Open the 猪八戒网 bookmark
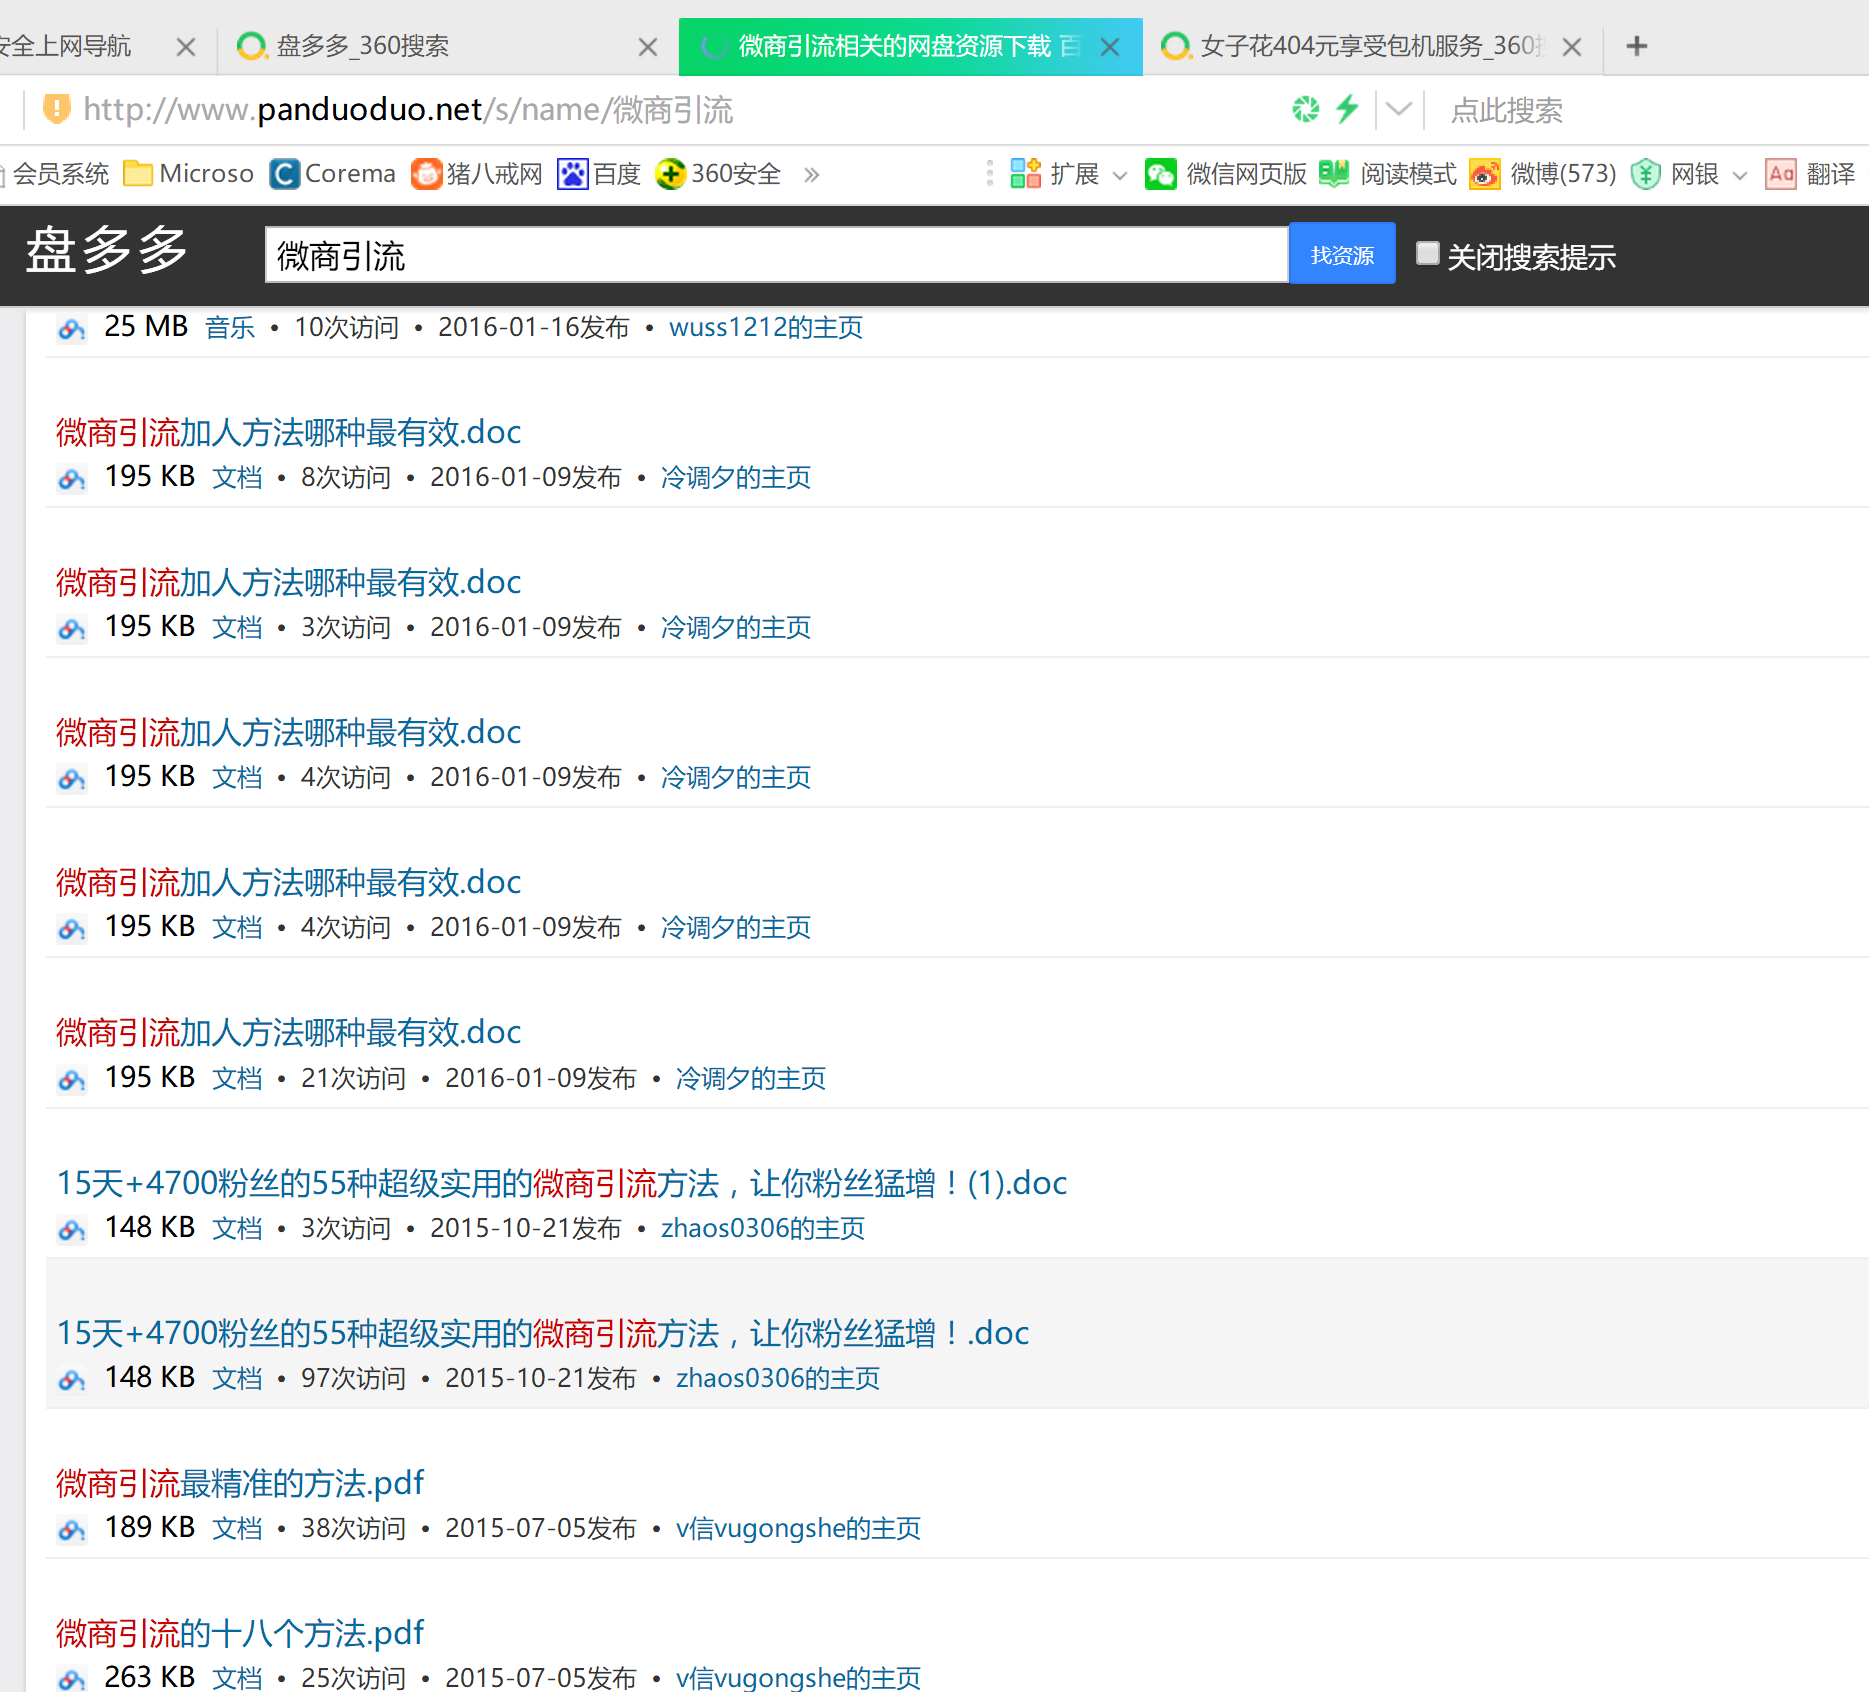The width and height of the screenshot is (1869, 1692). pos(477,174)
